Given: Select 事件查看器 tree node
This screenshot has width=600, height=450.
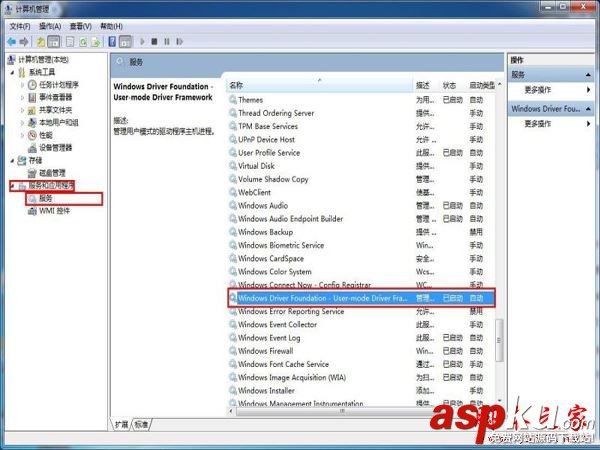Looking at the screenshot, I should pyautogui.click(x=55, y=97).
